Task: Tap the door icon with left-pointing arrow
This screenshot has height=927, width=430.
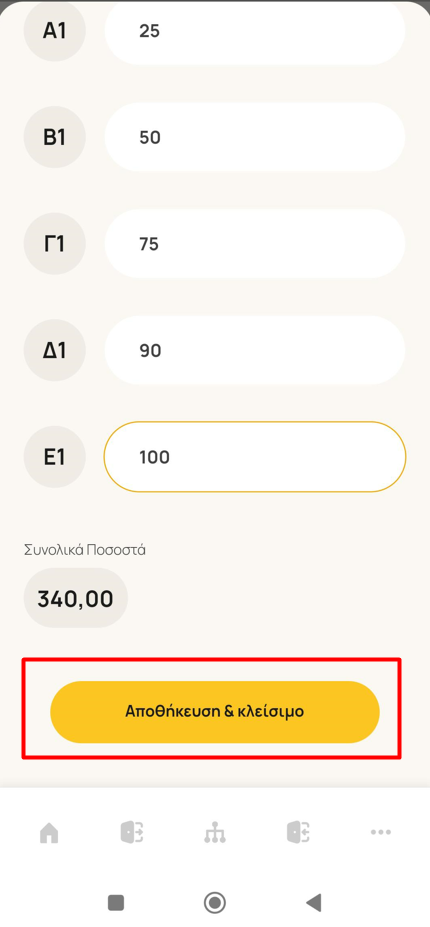Action: tap(299, 832)
